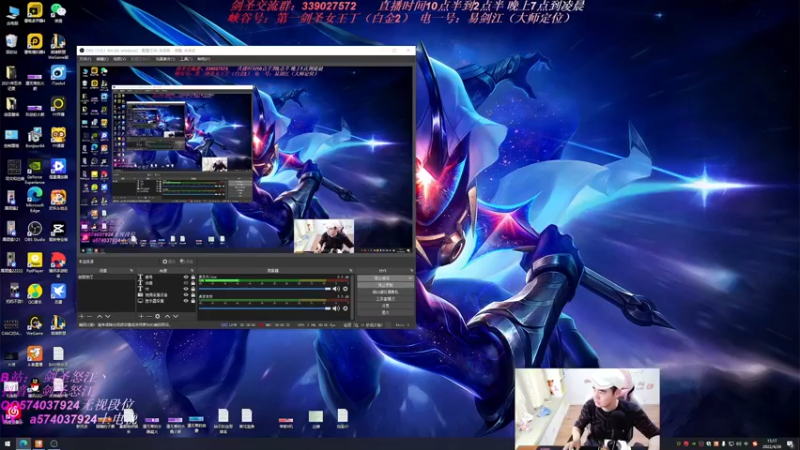800x450 pixels.
Task: Open the taskbar clock and date
Action: [x=771, y=443]
